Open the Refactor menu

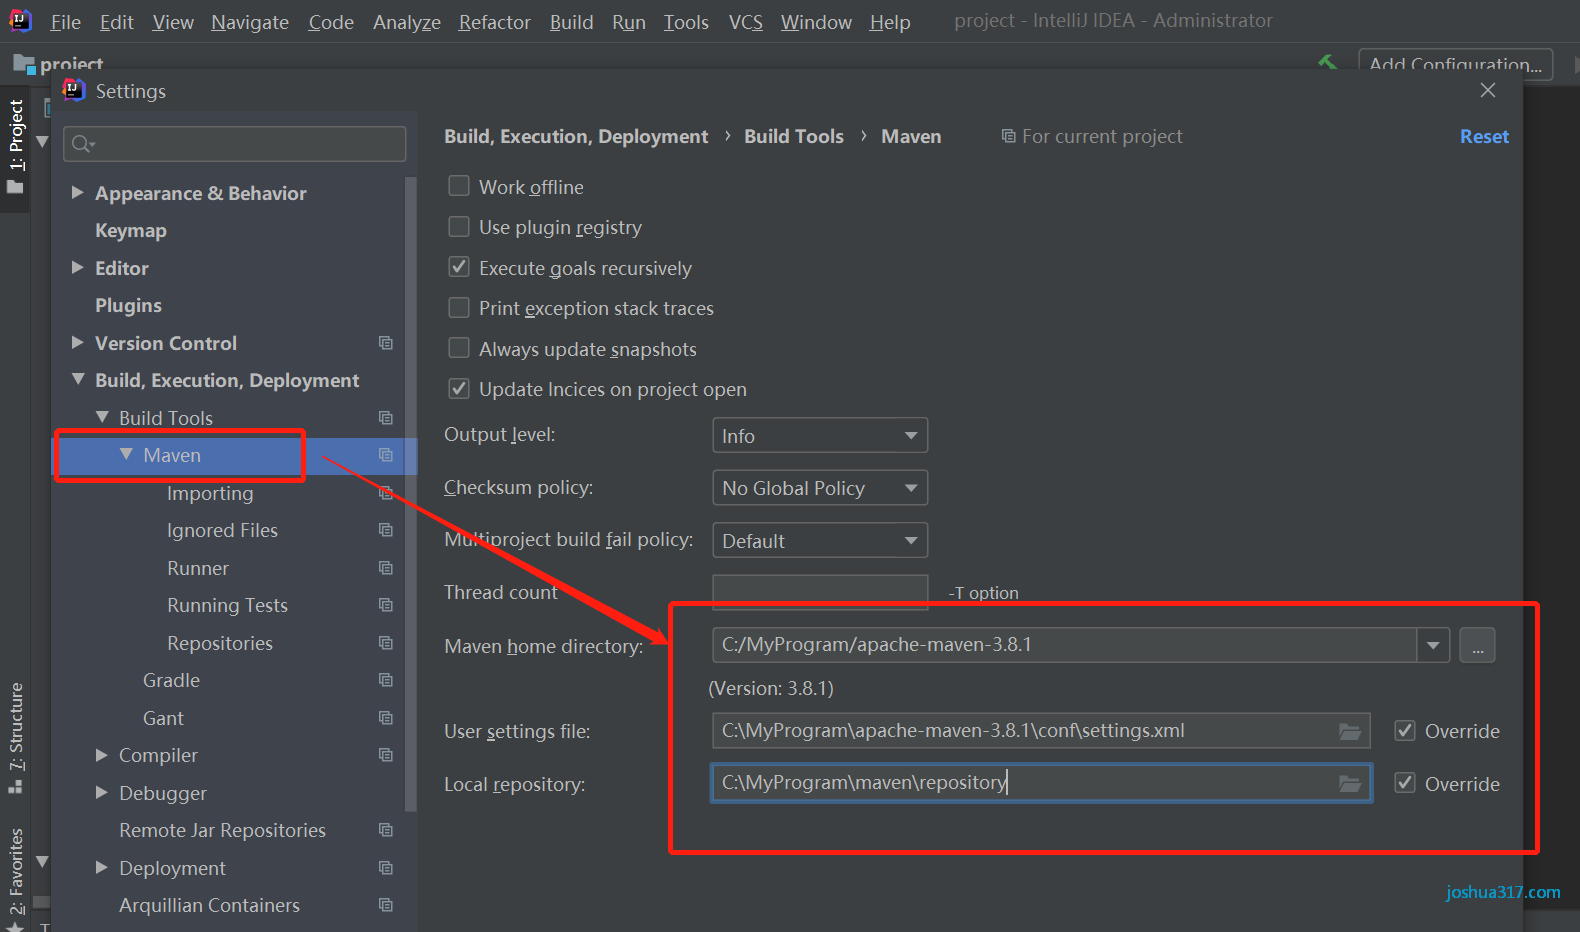pos(495,22)
